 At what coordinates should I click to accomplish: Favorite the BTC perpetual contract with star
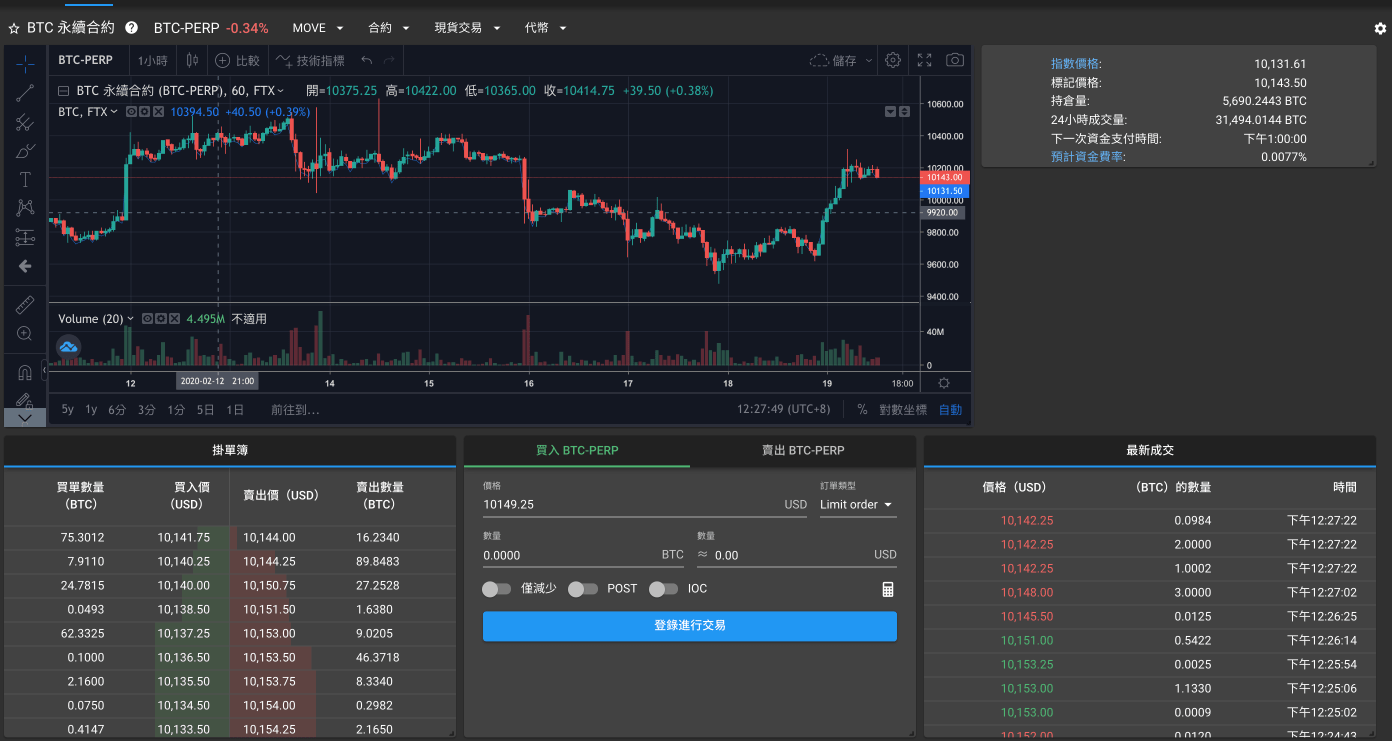point(14,28)
